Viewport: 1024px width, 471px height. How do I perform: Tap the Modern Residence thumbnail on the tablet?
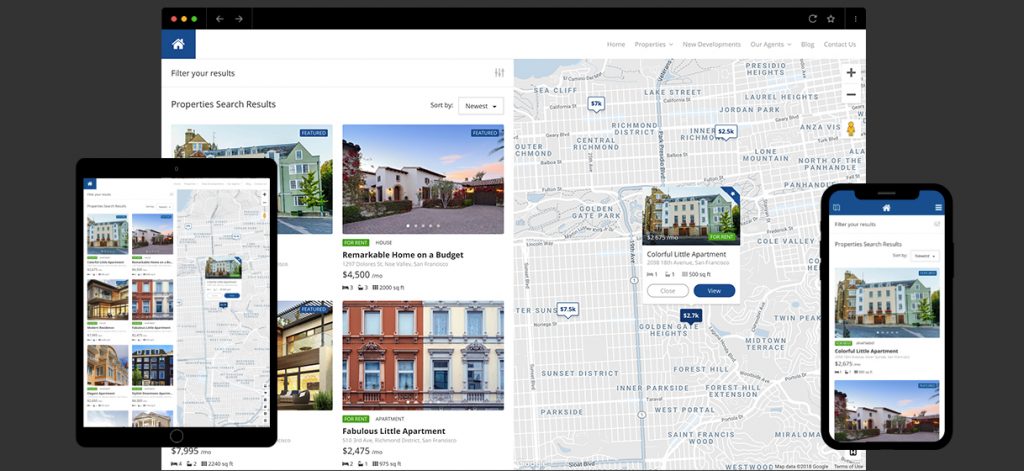point(108,299)
